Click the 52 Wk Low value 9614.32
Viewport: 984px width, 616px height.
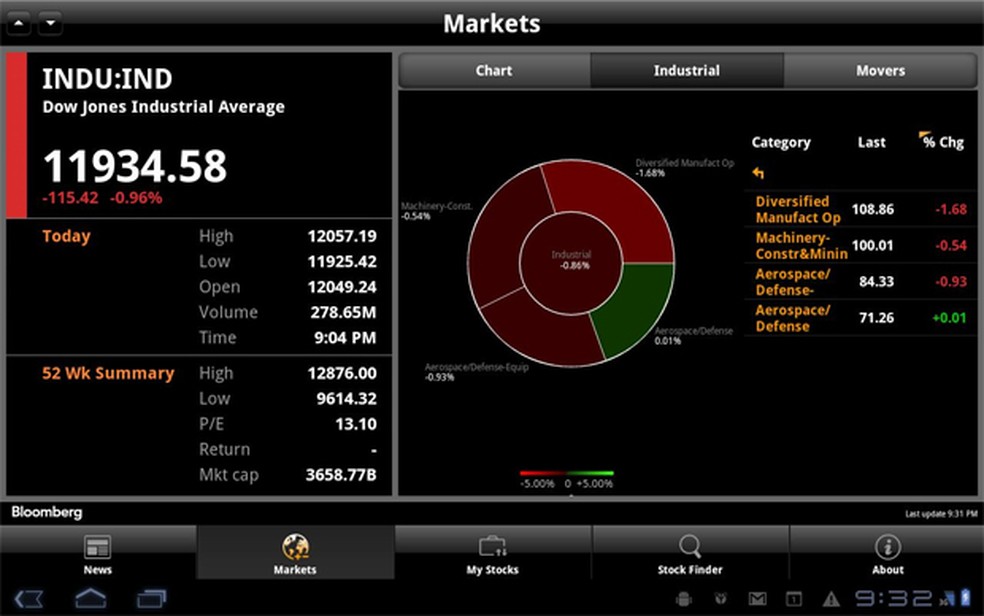(x=346, y=399)
